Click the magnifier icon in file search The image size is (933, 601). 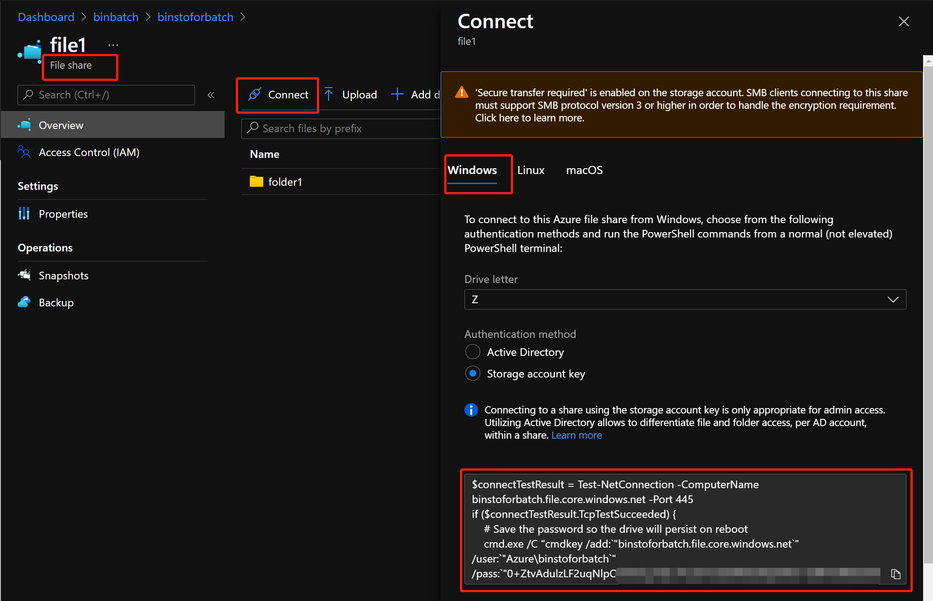252,128
